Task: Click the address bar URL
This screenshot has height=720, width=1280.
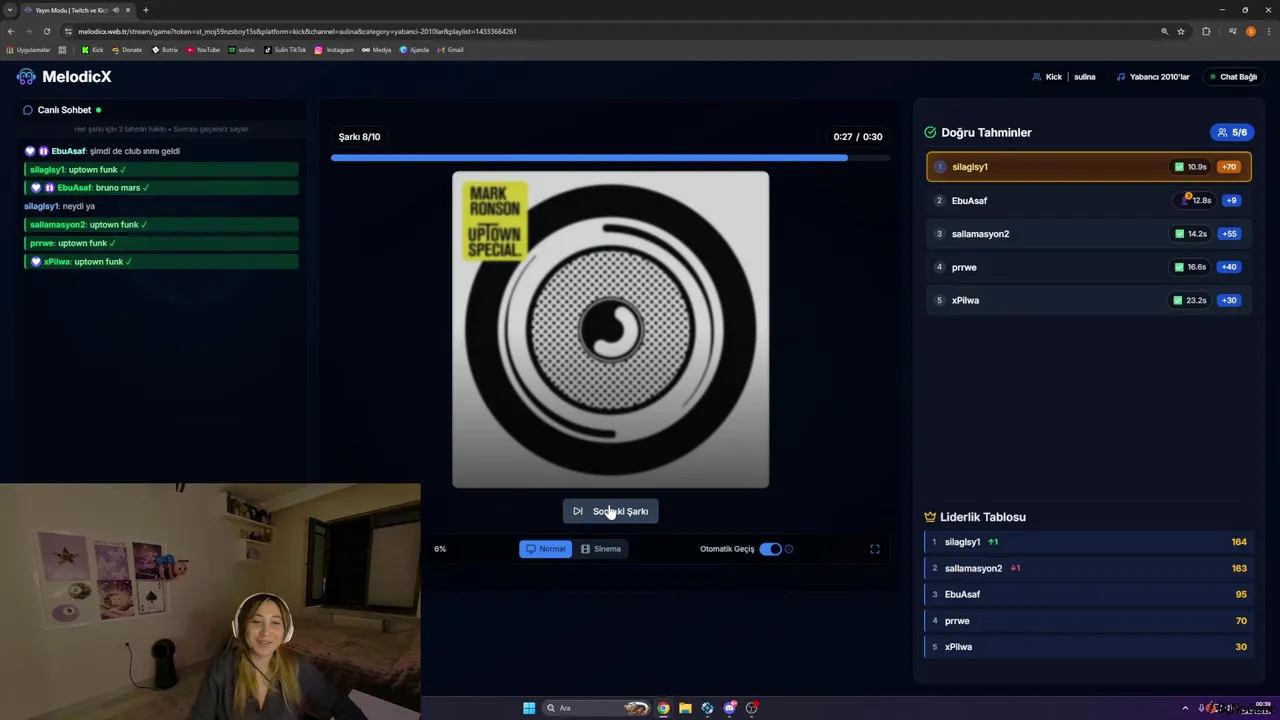Action: (x=297, y=31)
